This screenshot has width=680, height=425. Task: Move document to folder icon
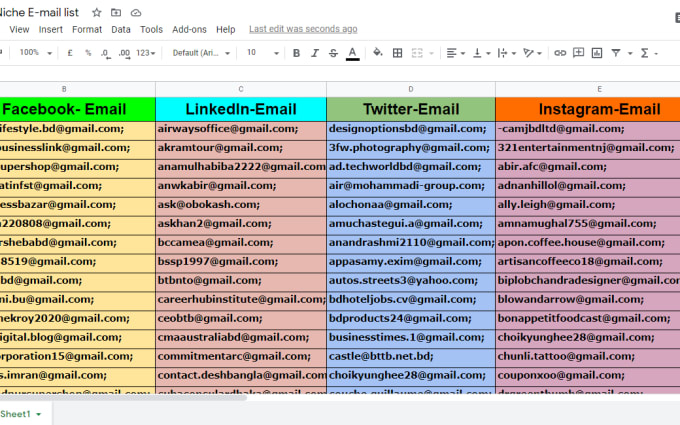pos(116,13)
